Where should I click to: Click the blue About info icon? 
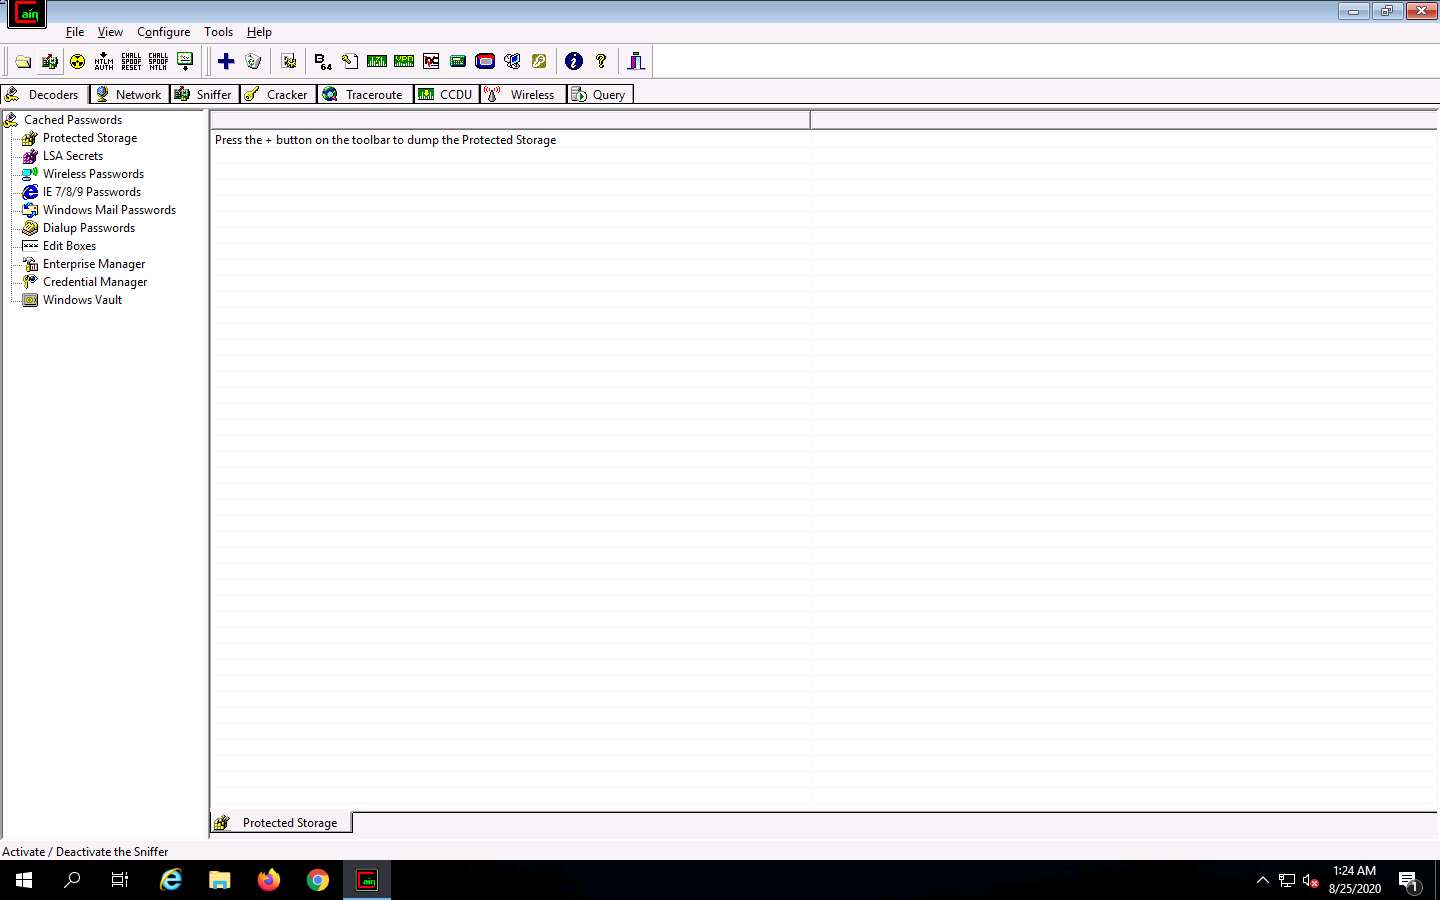(574, 62)
